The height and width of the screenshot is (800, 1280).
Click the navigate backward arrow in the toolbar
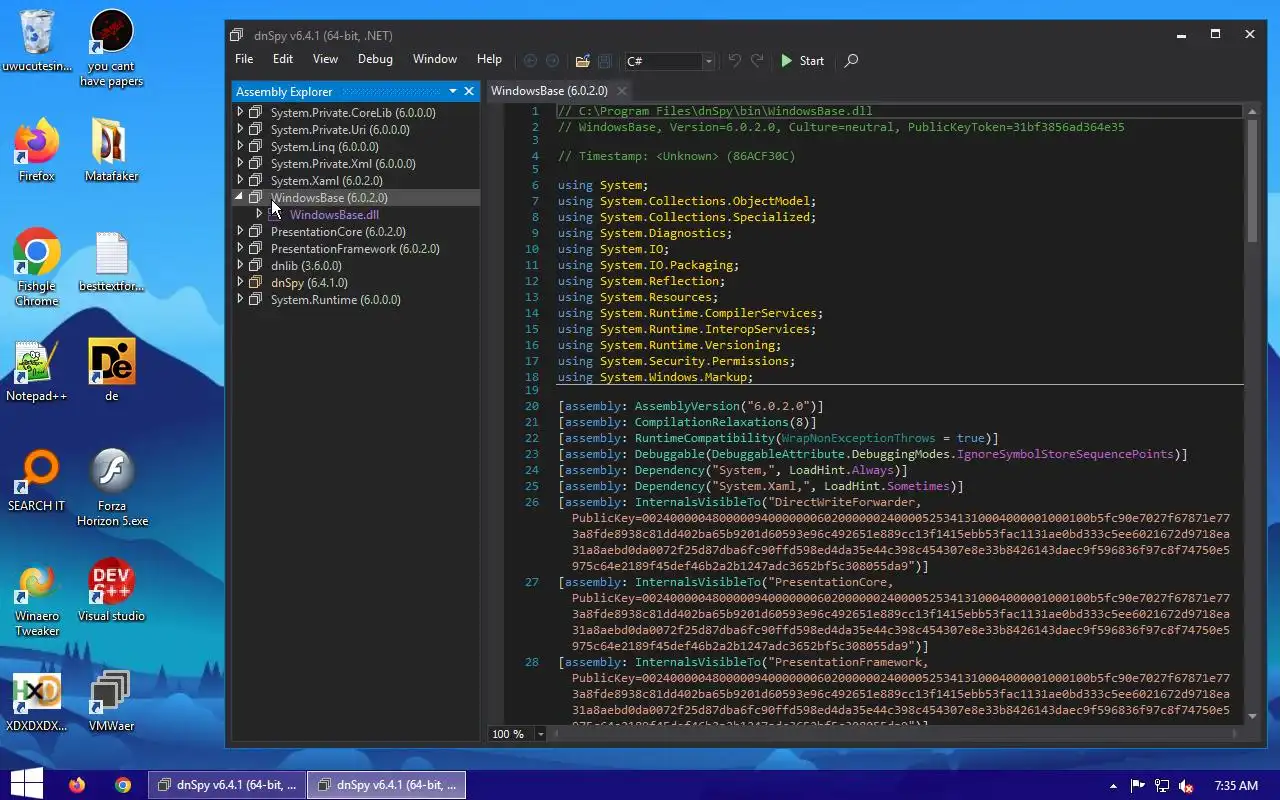(x=530, y=61)
